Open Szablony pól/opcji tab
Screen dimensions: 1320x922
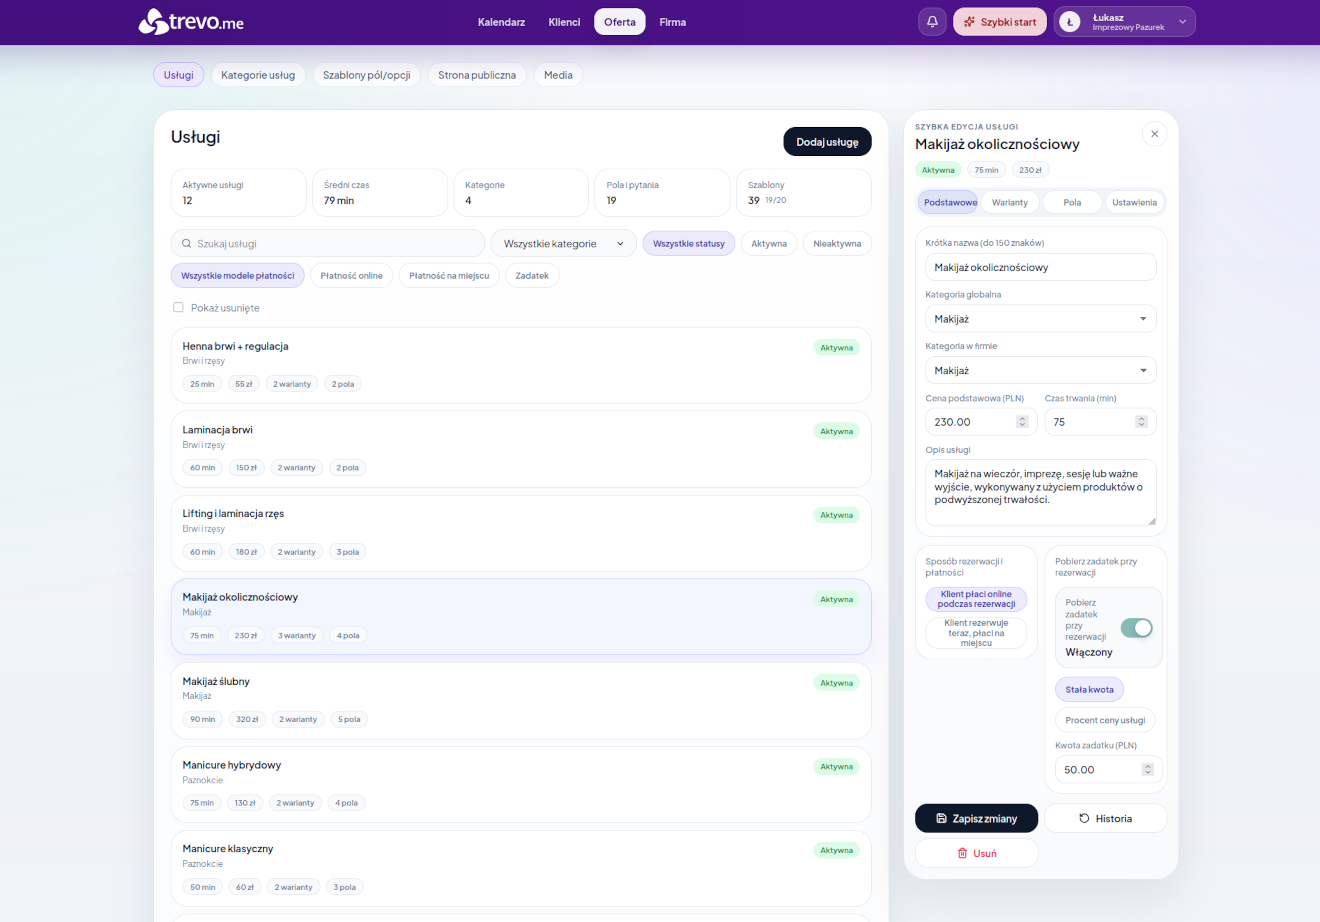pyautogui.click(x=367, y=75)
